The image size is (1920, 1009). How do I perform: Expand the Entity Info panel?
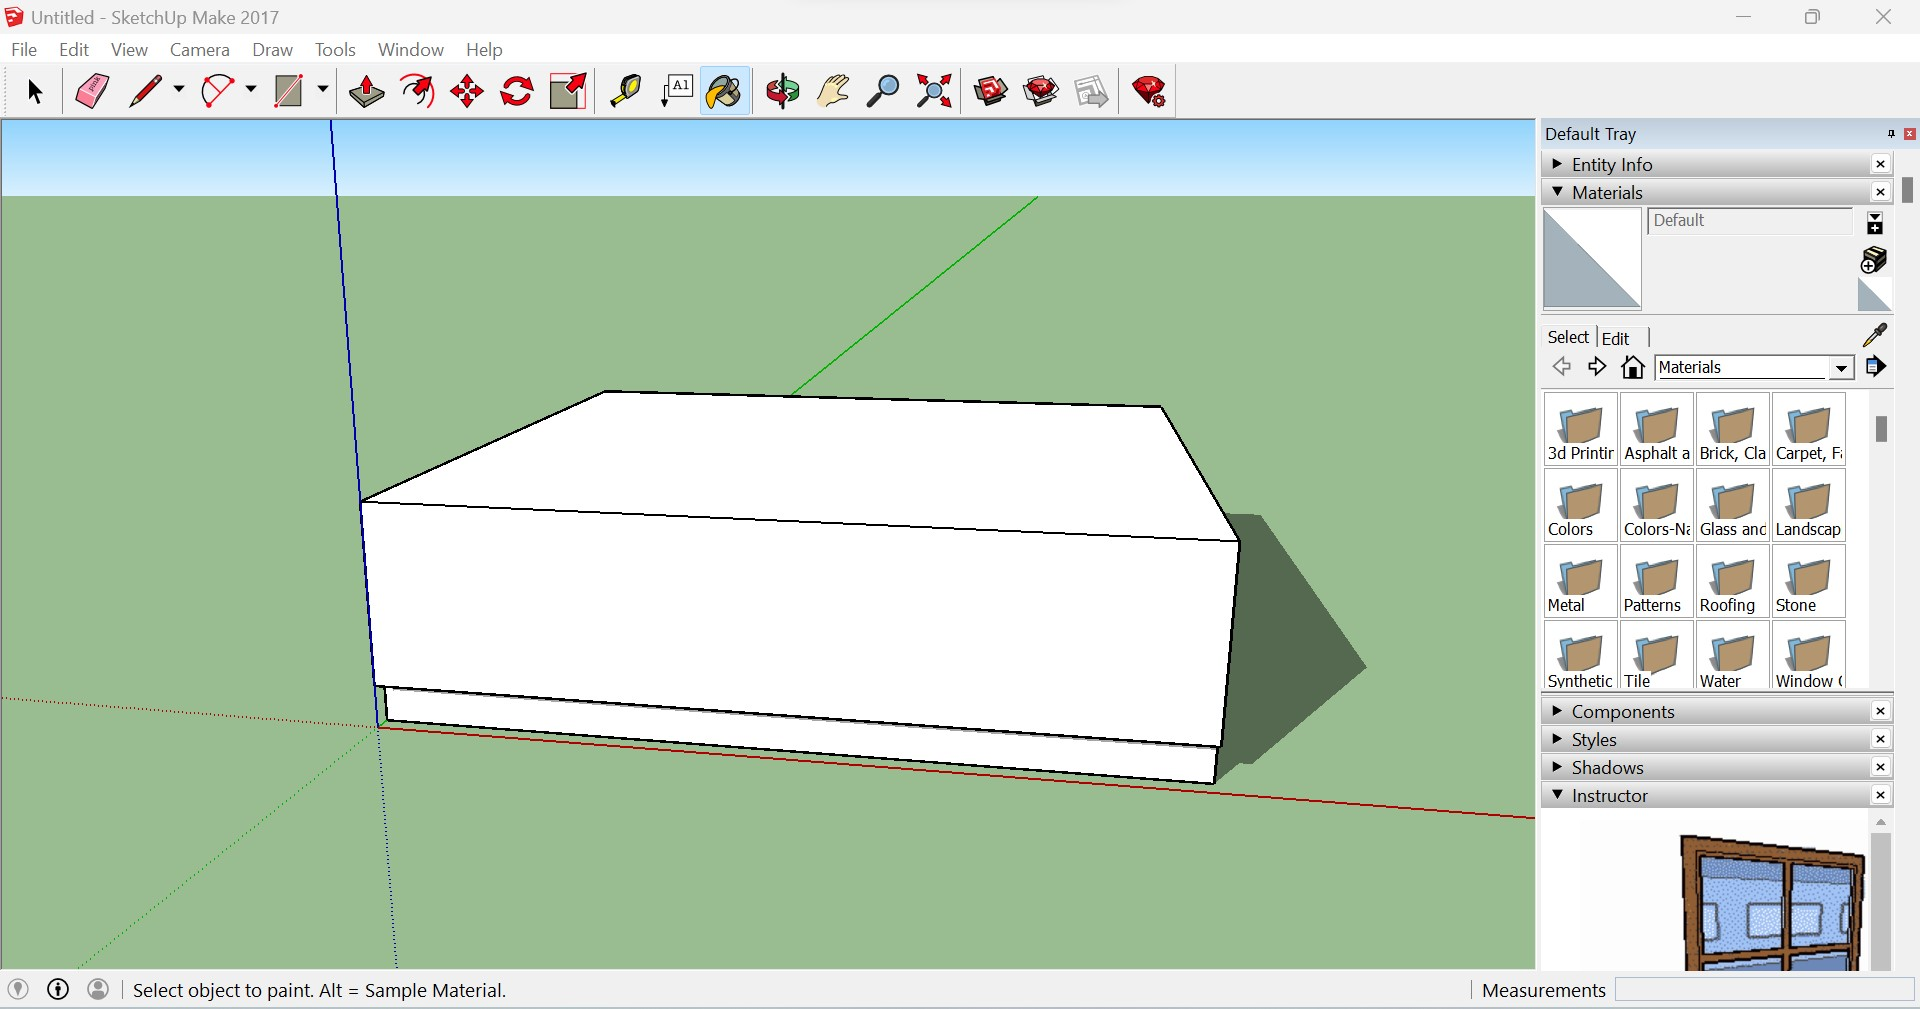tap(1558, 164)
